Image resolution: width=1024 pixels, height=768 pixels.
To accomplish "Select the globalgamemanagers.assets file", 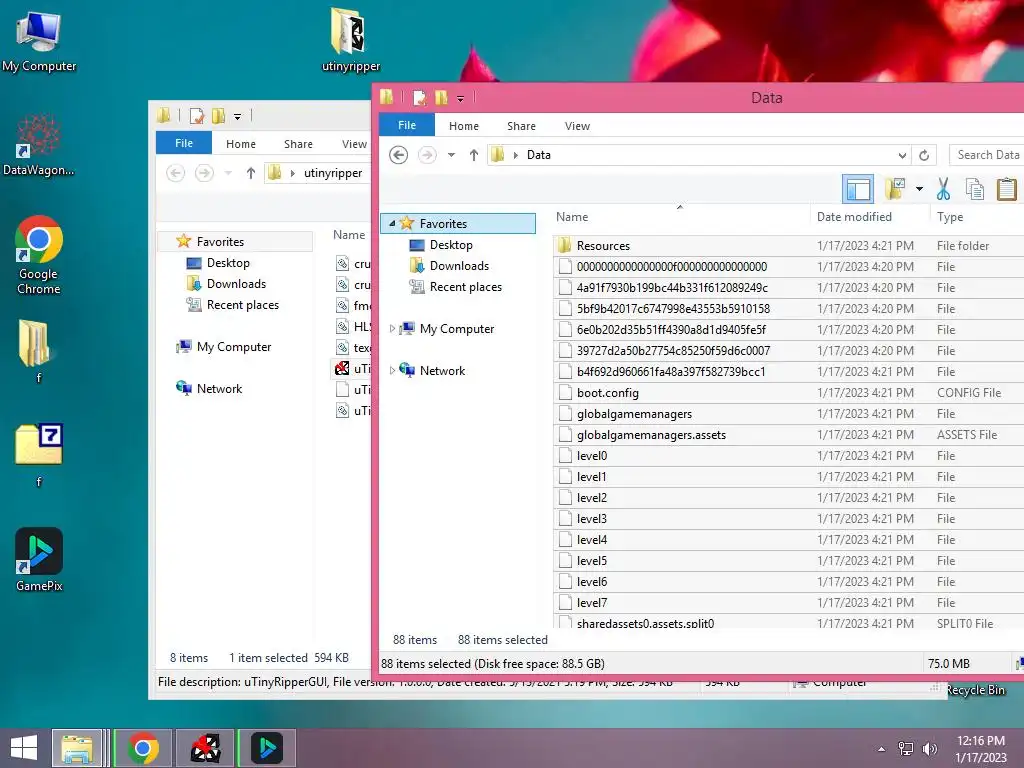I will pos(788,434).
